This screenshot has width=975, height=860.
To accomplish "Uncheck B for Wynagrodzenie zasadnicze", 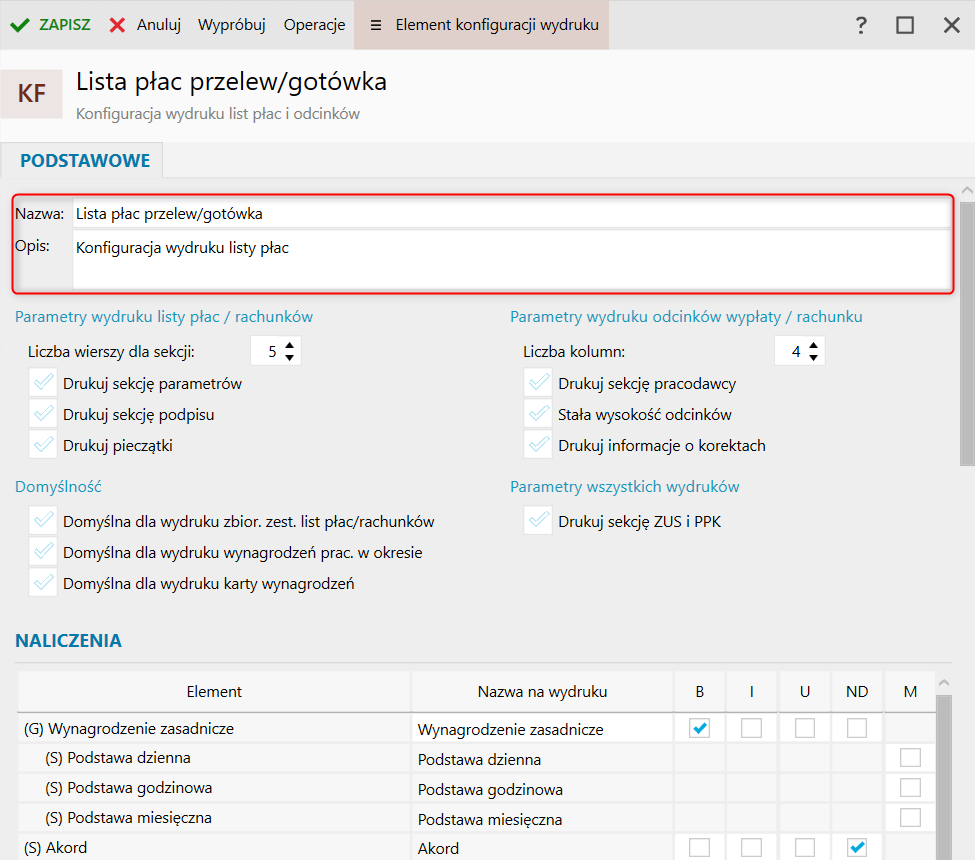I will (x=700, y=728).
